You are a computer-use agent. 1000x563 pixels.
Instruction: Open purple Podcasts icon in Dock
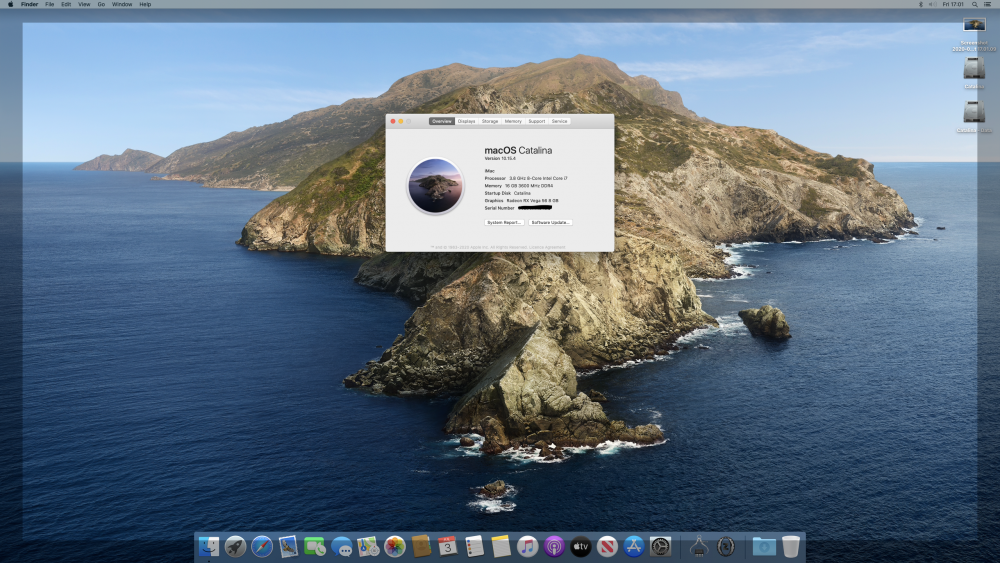click(554, 546)
